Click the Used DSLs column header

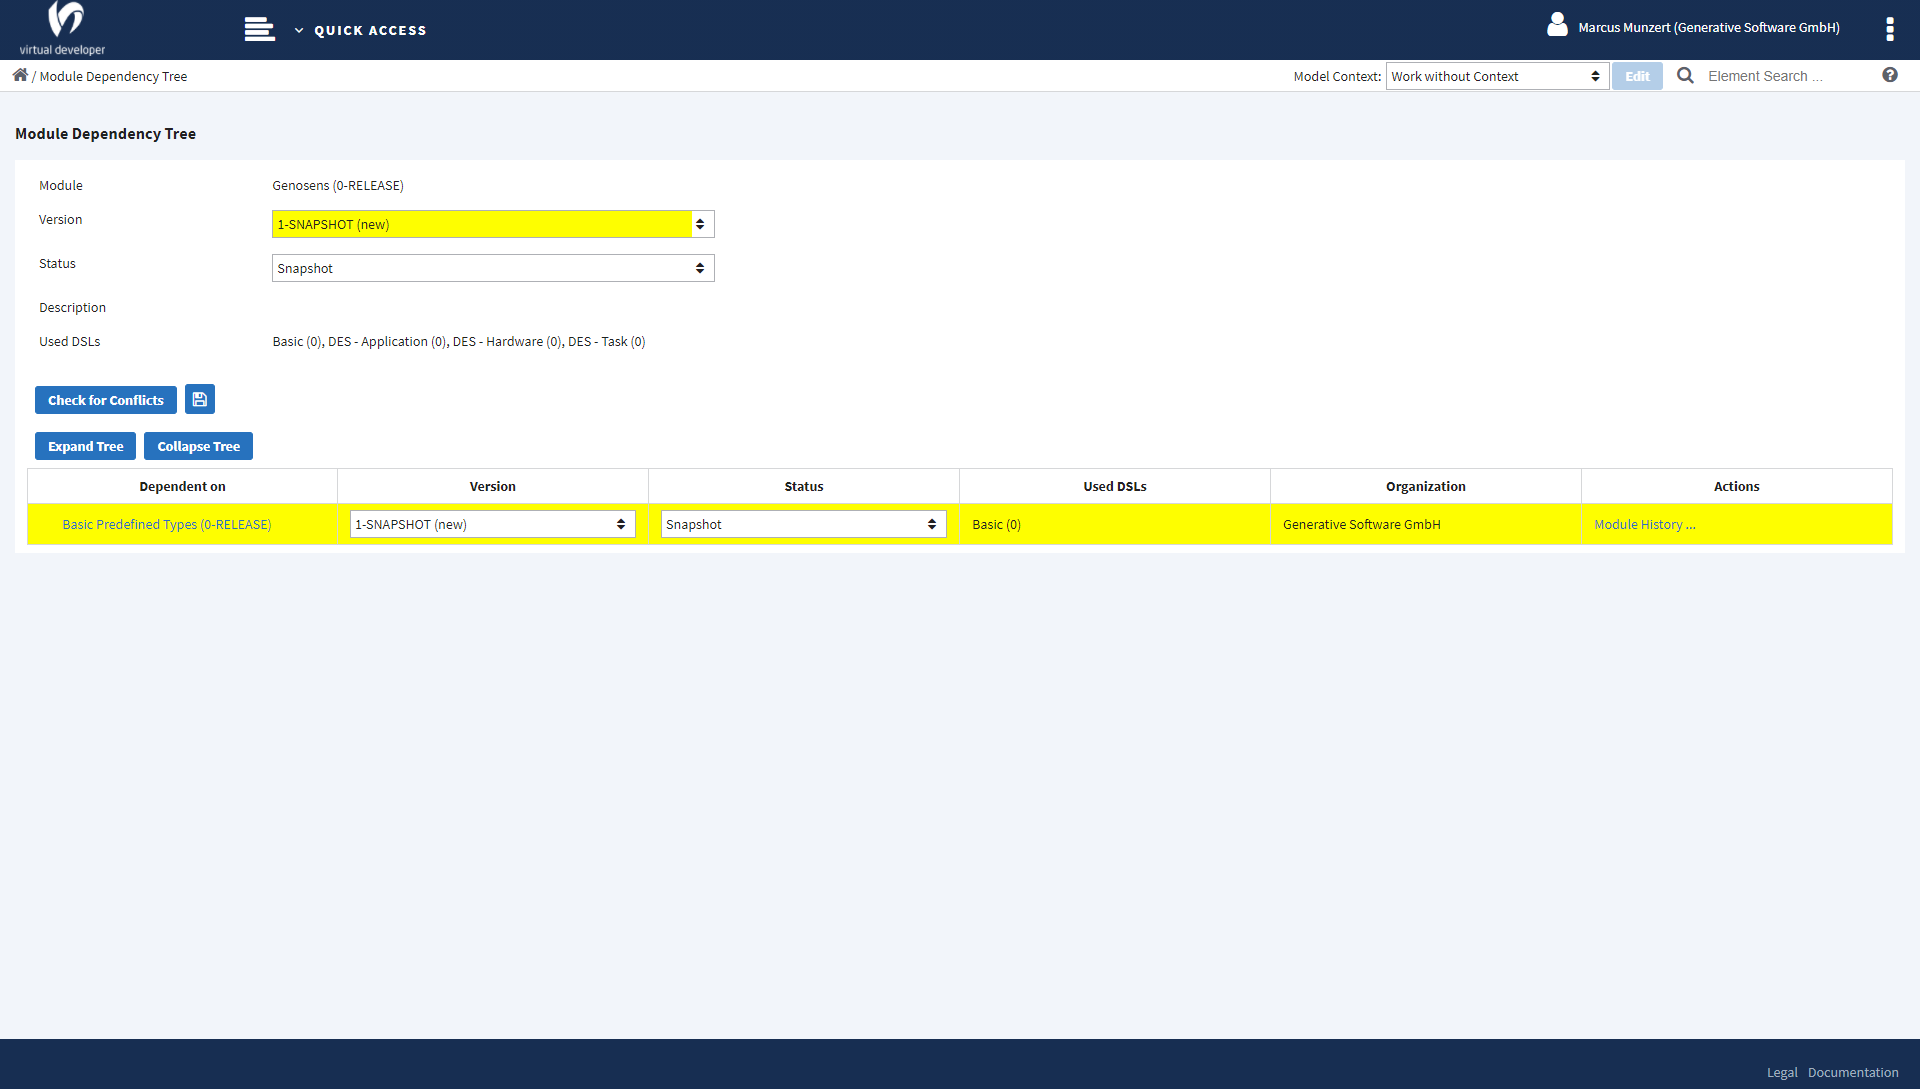(1115, 487)
